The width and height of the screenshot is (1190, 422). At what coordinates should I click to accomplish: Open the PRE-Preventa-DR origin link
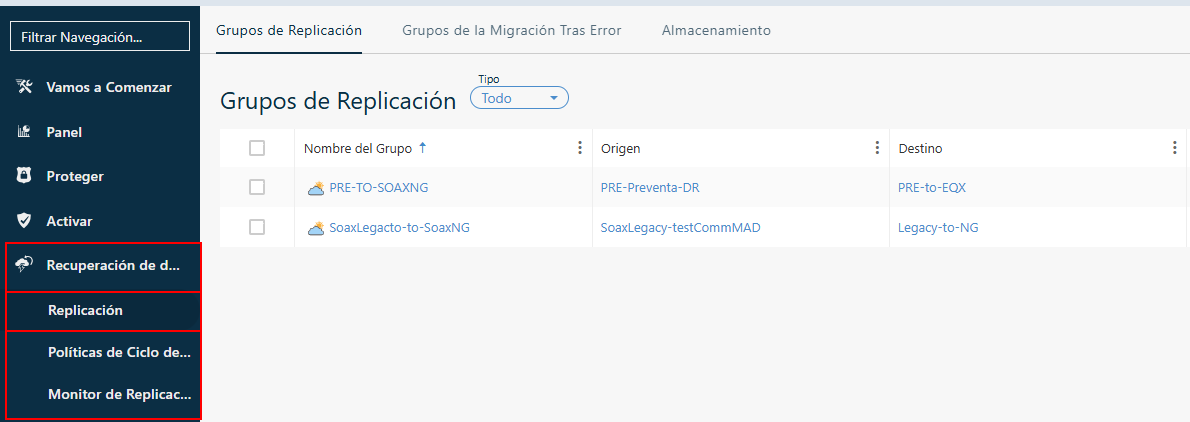649,187
